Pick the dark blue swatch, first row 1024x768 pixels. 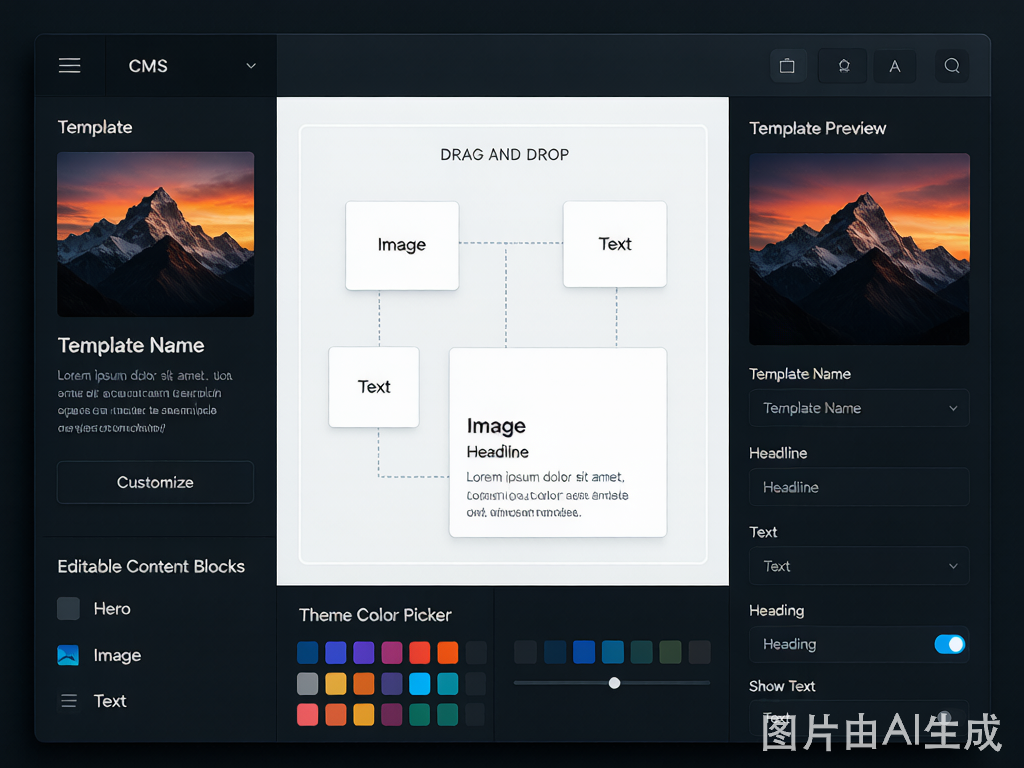tap(308, 652)
